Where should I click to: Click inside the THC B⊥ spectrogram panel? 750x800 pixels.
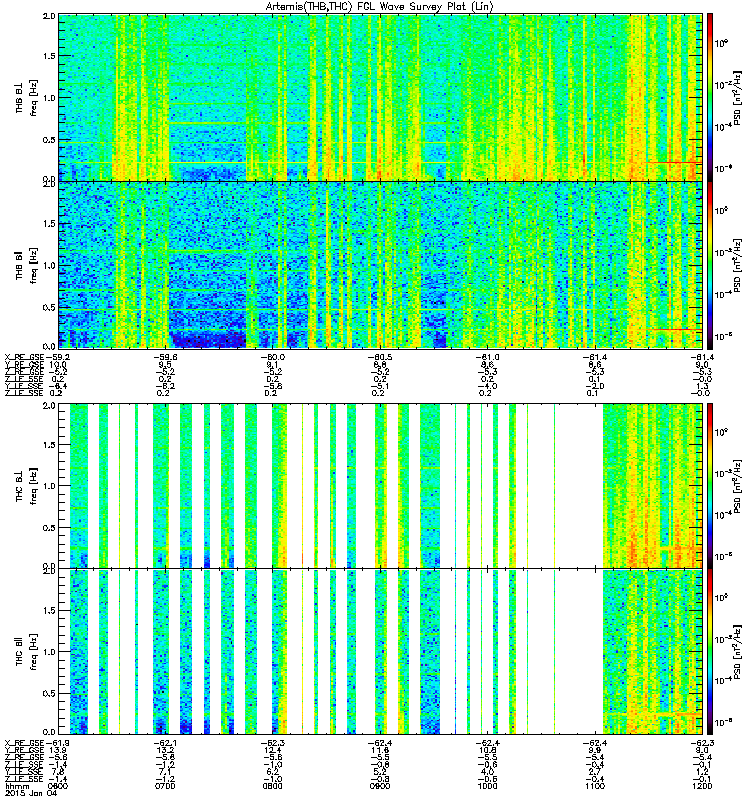click(381, 485)
